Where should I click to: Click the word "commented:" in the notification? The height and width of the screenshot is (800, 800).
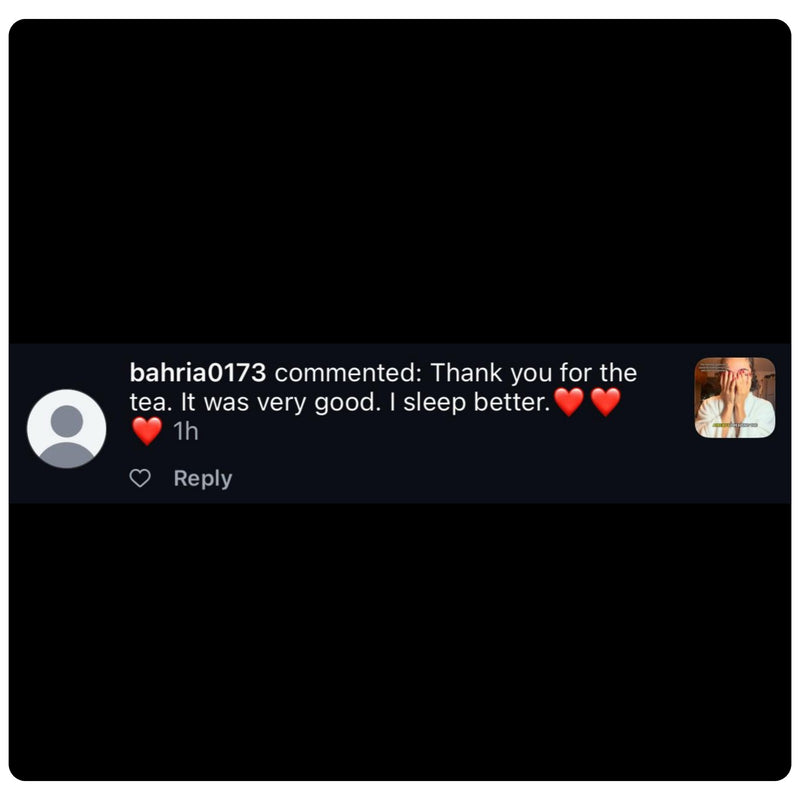click(x=348, y=372)
